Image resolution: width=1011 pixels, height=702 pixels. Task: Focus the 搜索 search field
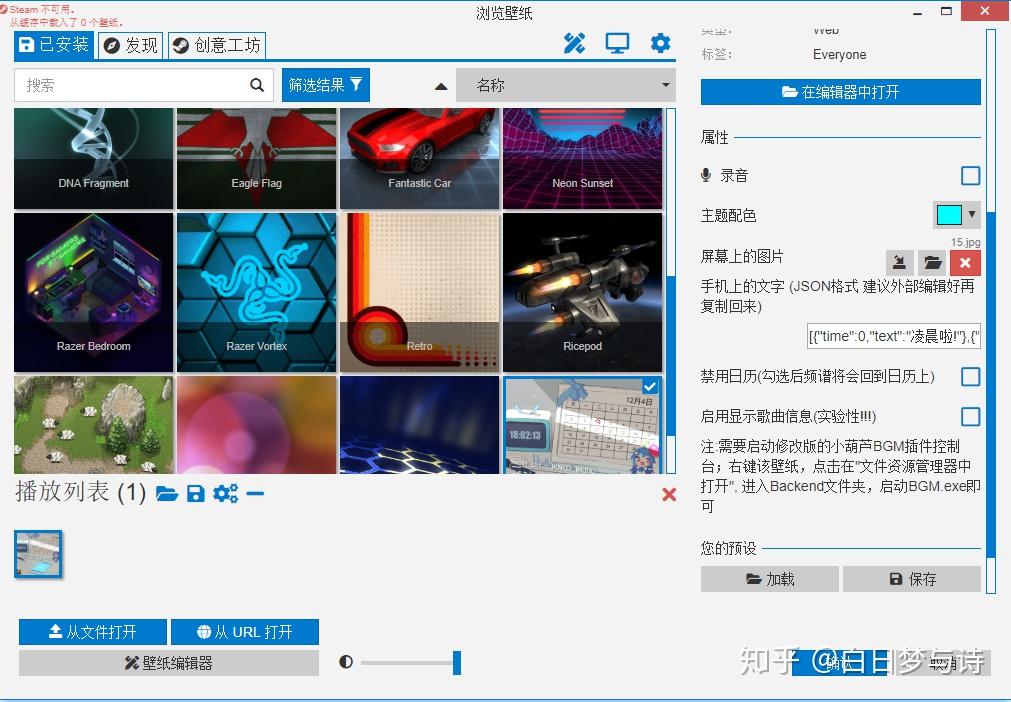point(143,85)
